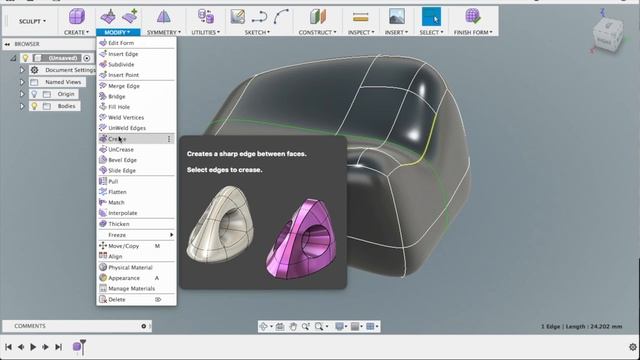Viewport: 640px width, 360px height.
Task: Choose Delete in Modify menu
Action: point(136,300)
